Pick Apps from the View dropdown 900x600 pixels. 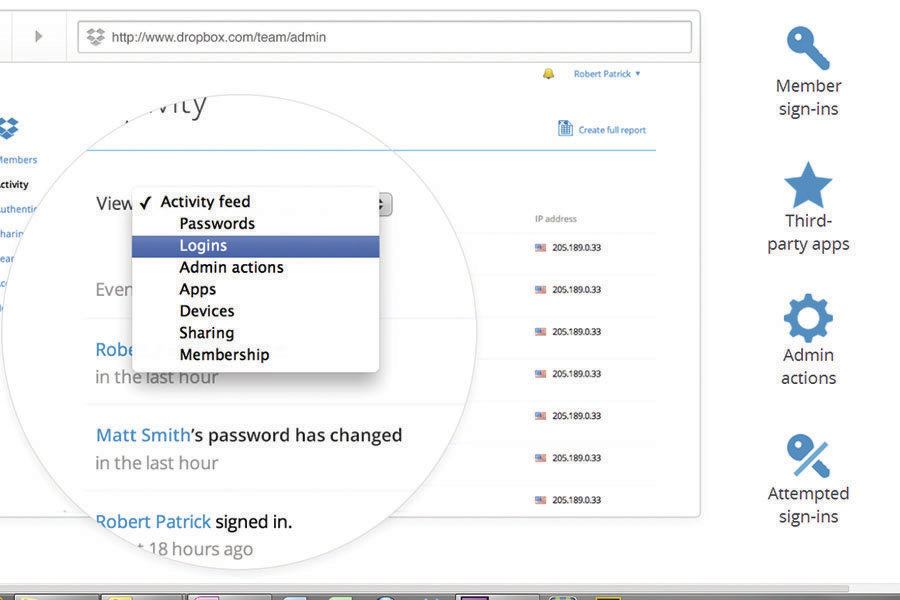click(x=197, y=289)
